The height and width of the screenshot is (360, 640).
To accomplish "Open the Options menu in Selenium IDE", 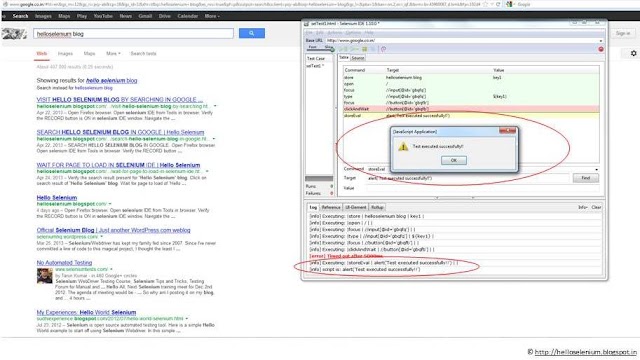I will 353,33.
